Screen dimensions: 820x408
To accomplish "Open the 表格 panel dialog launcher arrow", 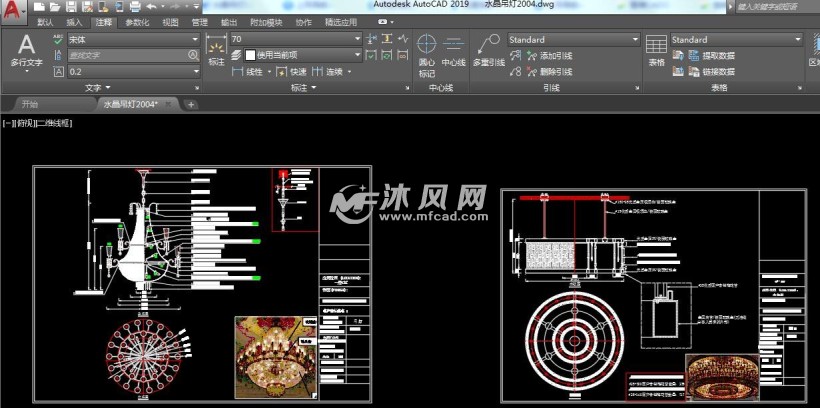I will coord(801,88).
